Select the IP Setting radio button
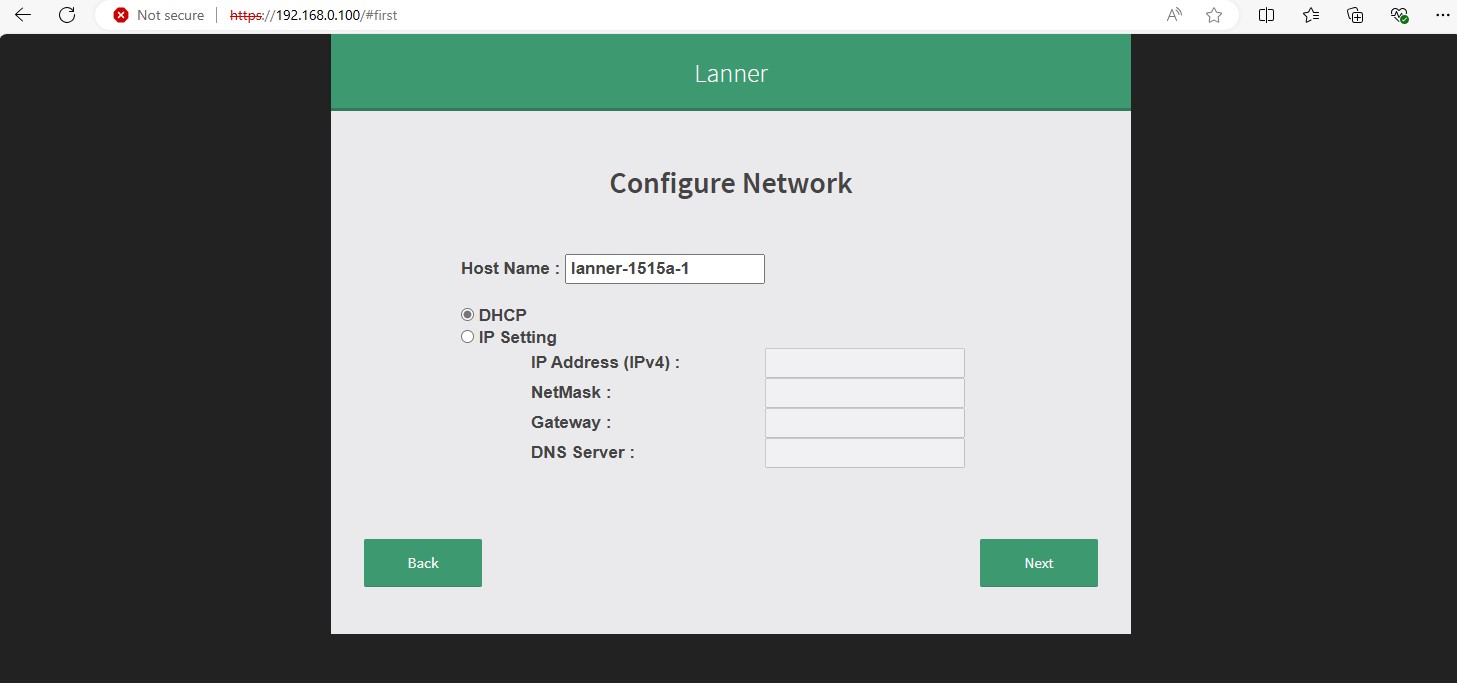This screenshot has width=1457, height=683. click(467, 337)
